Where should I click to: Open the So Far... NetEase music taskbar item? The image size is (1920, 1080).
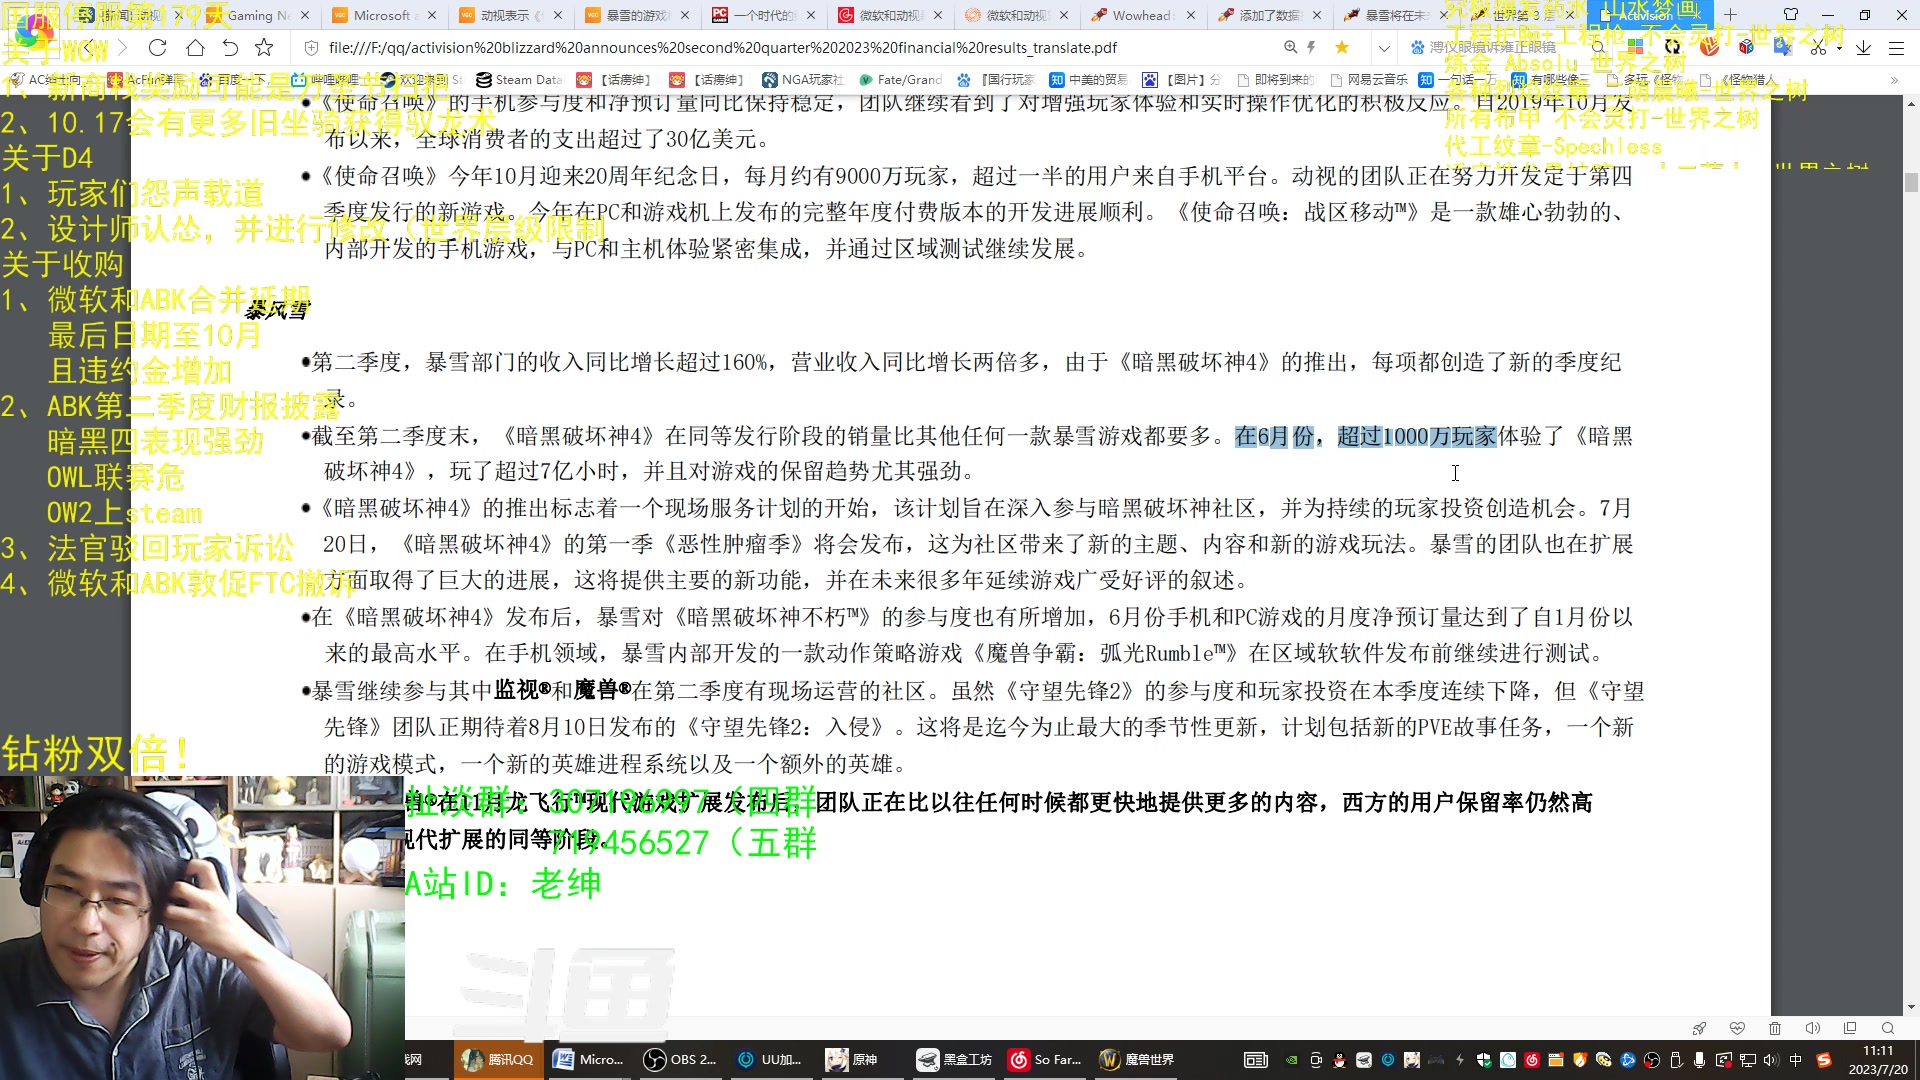pyautogui.click(x=1046, y=1059)
